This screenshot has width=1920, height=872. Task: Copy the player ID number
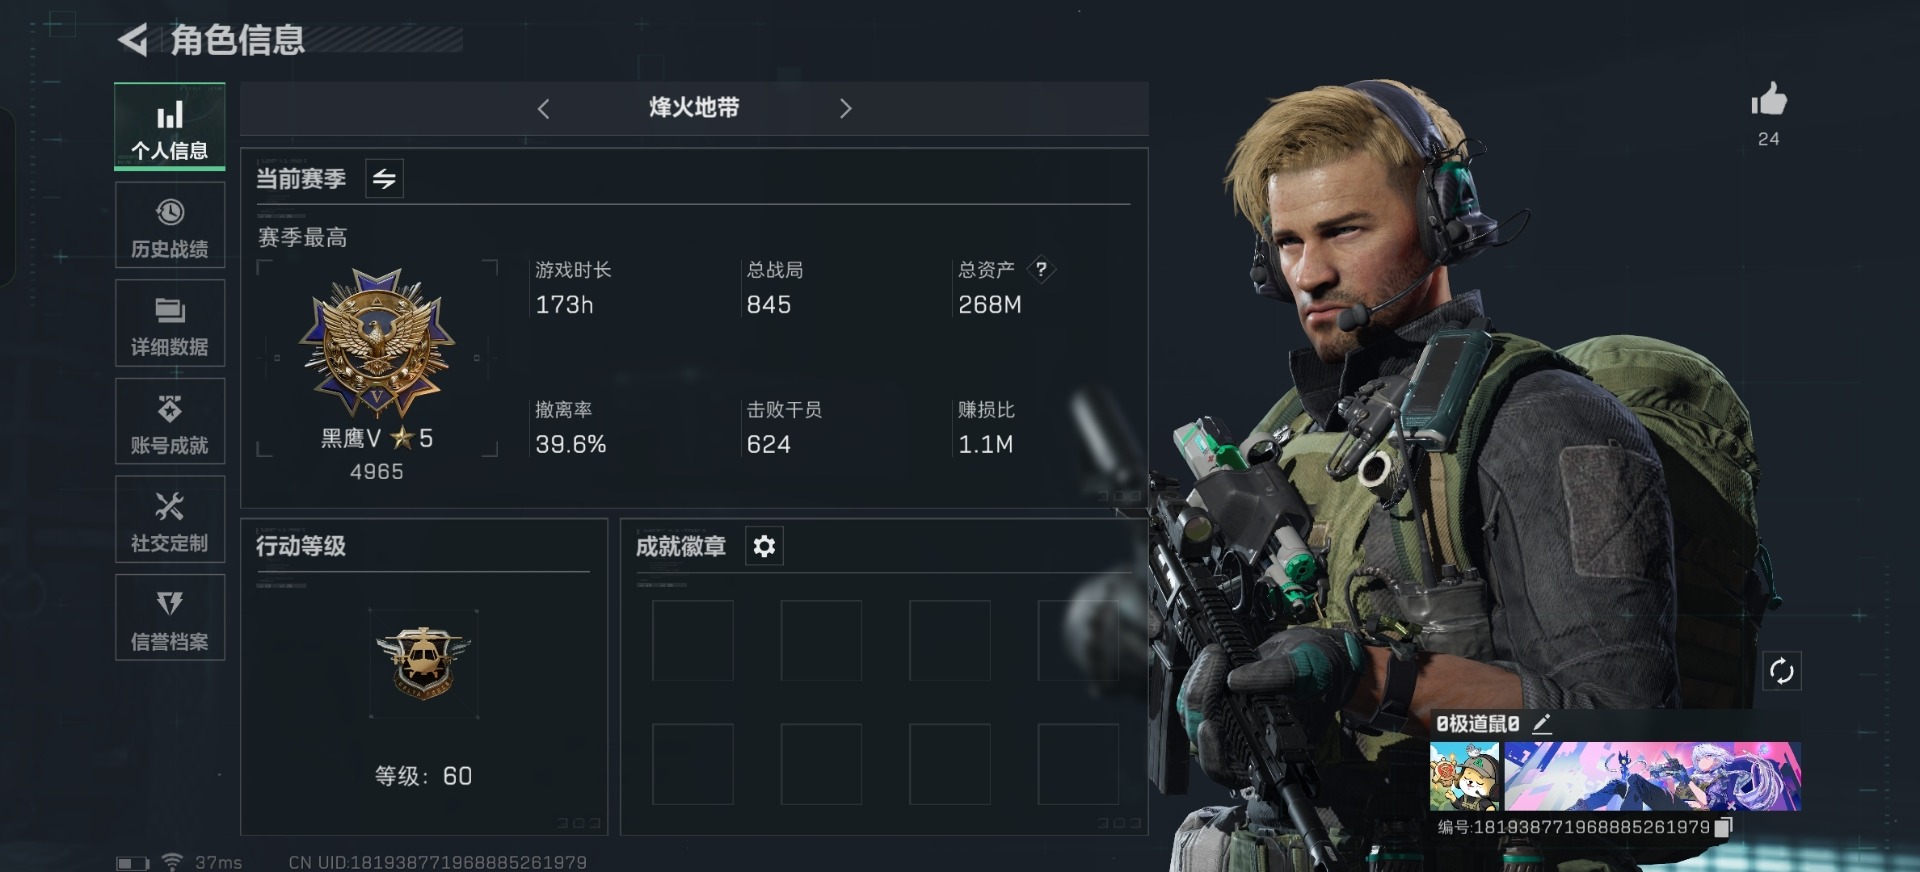(x=1723, y=827)
